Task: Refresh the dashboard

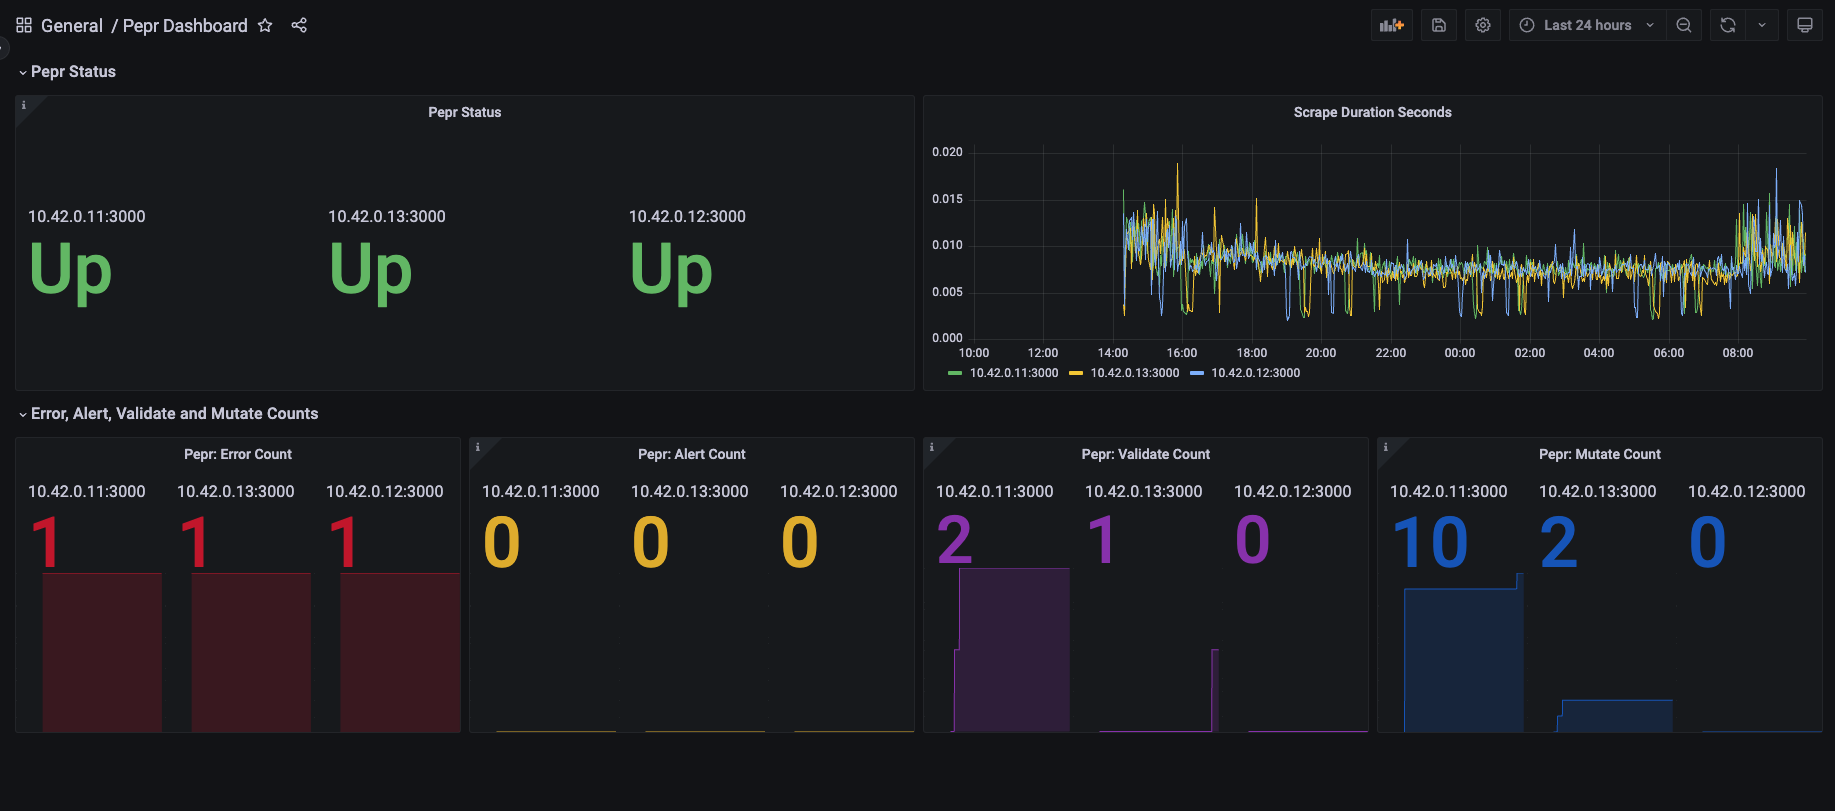Action: click(1728, 26)
